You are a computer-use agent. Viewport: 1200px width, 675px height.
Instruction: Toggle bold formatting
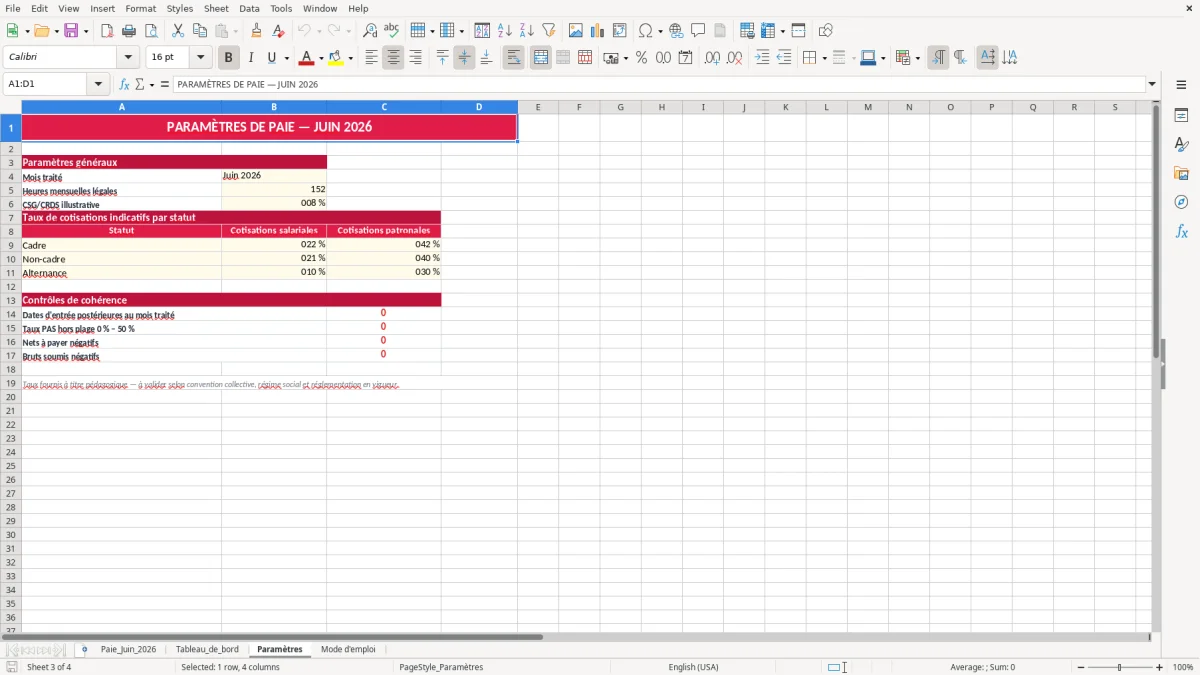point(228,58)
